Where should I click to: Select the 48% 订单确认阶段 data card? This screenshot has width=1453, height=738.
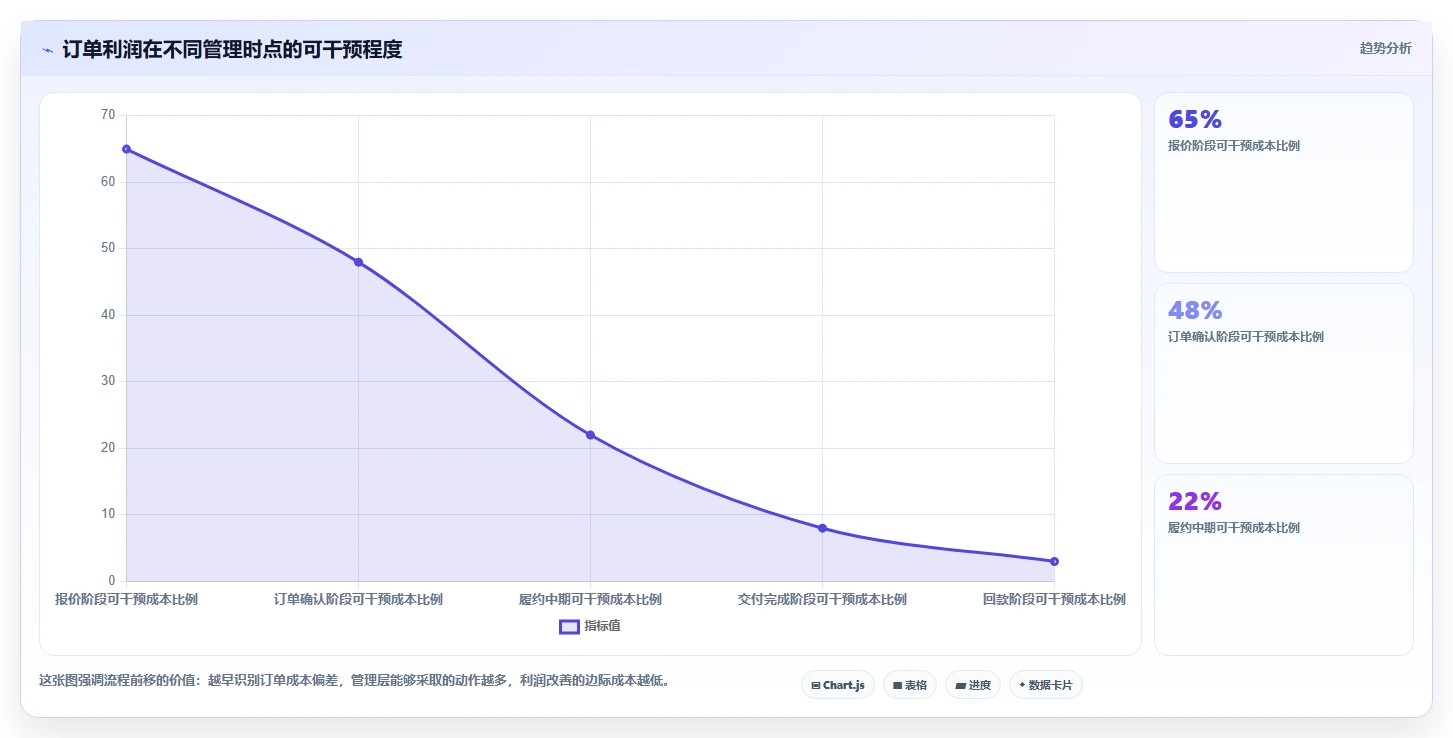[1284, 373]
